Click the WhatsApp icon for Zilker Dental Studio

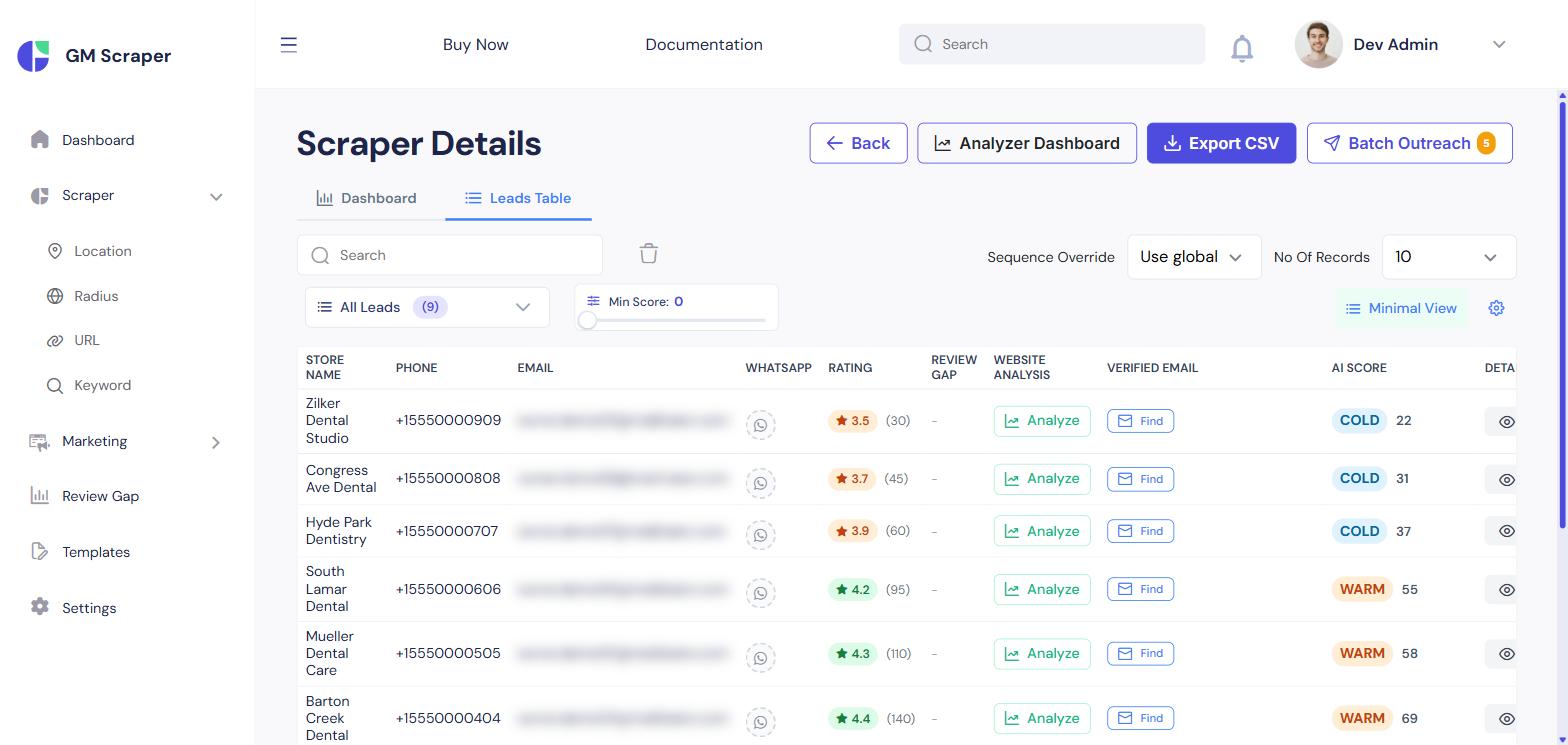click(x=761, y=425)
